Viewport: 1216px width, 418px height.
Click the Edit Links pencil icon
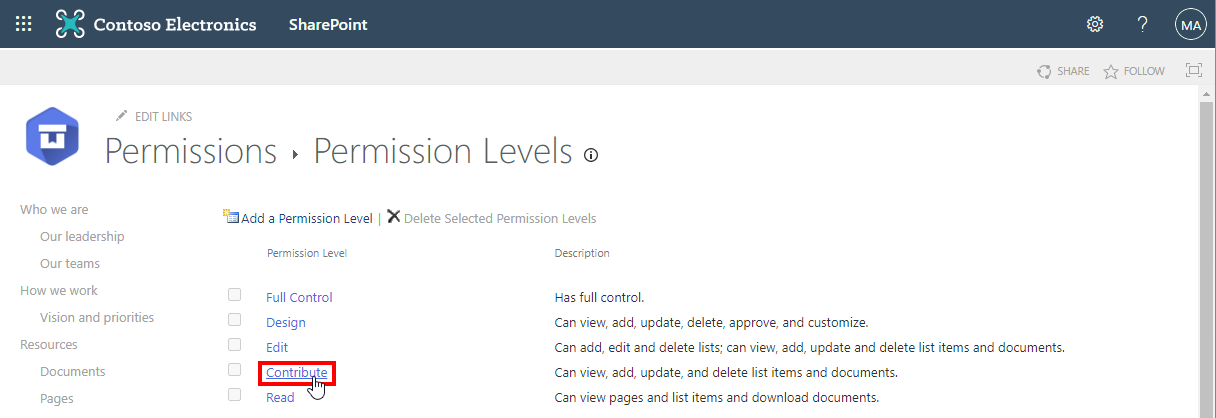coord(122,116)
